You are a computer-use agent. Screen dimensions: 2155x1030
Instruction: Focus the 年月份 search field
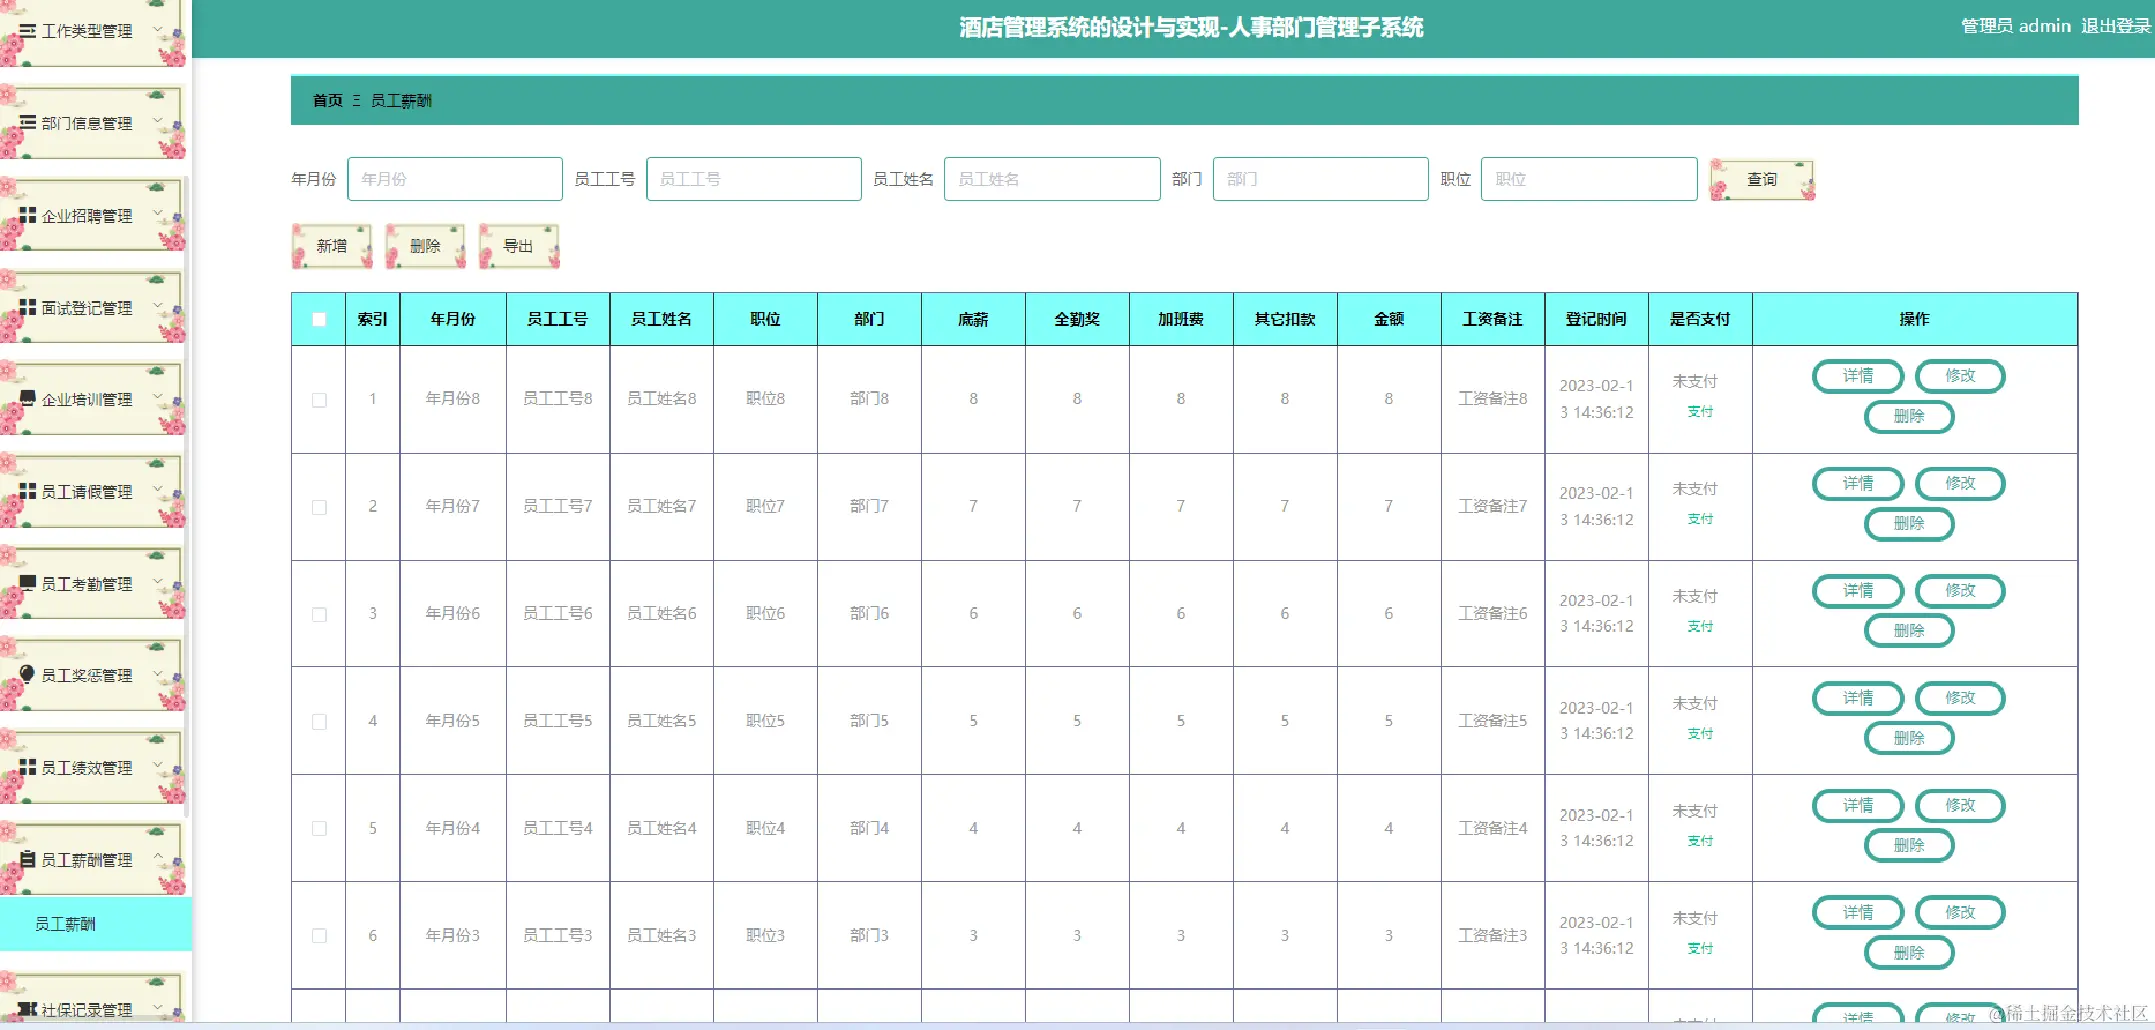(455, 179)
